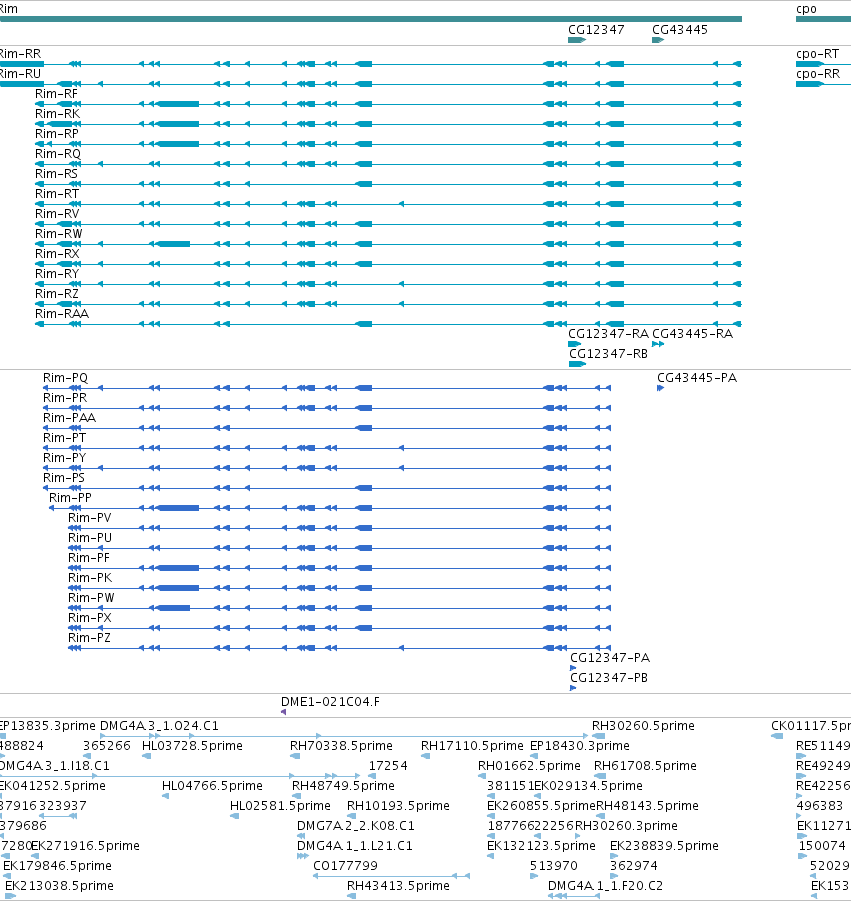Viewport: 851px width, 901px height.
Task: Select the CG12347-RB transcript label
Action: [x=609, y=354]
